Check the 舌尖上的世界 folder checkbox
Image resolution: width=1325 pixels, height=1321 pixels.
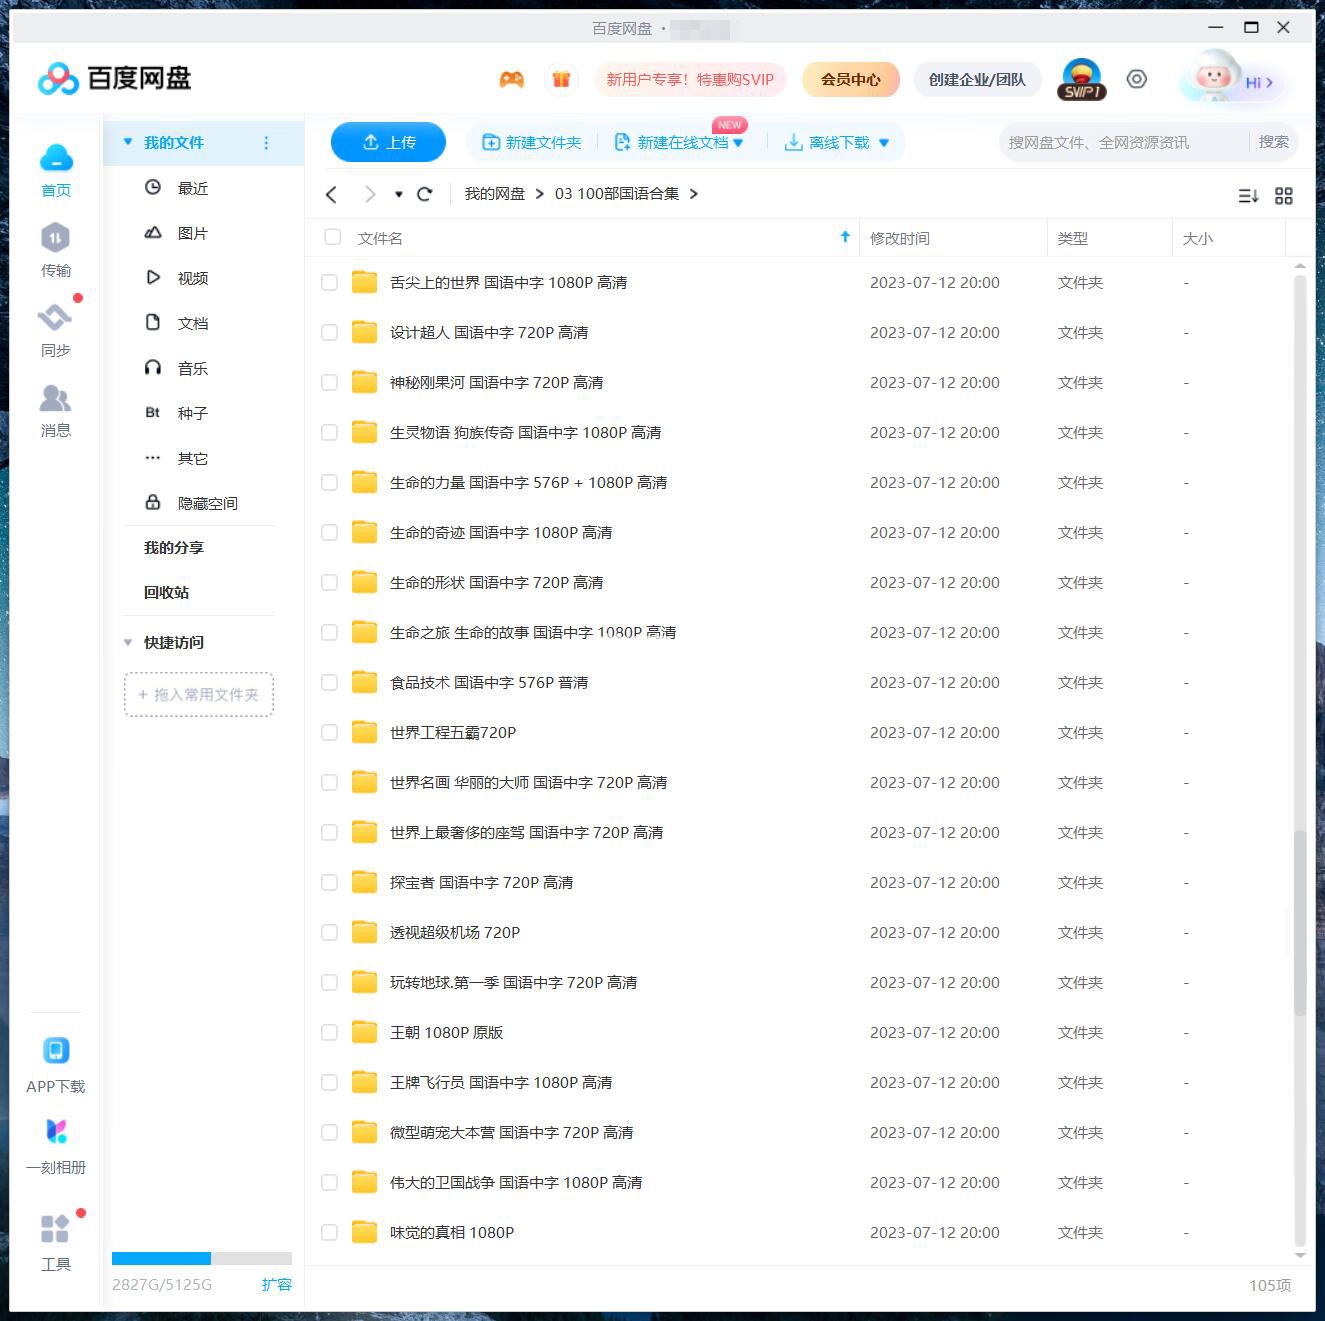tap(329, 282)
